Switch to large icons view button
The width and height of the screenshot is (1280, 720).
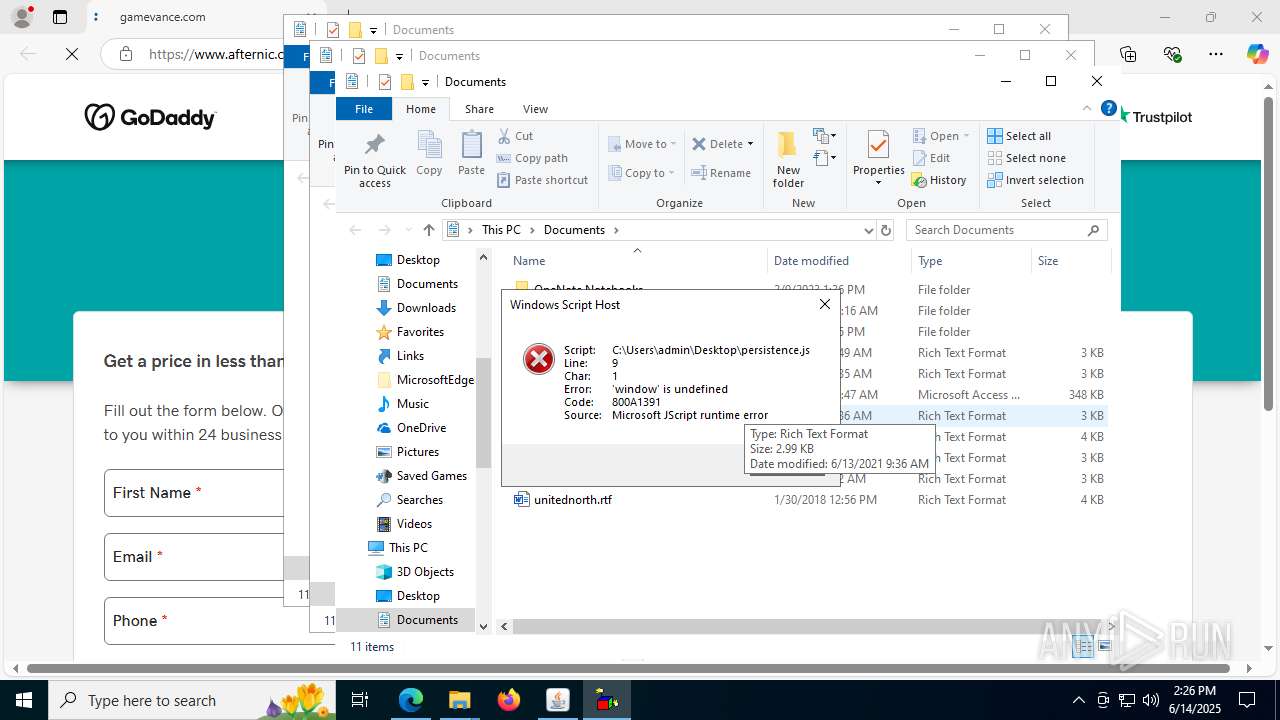[x=1105, y=647]
